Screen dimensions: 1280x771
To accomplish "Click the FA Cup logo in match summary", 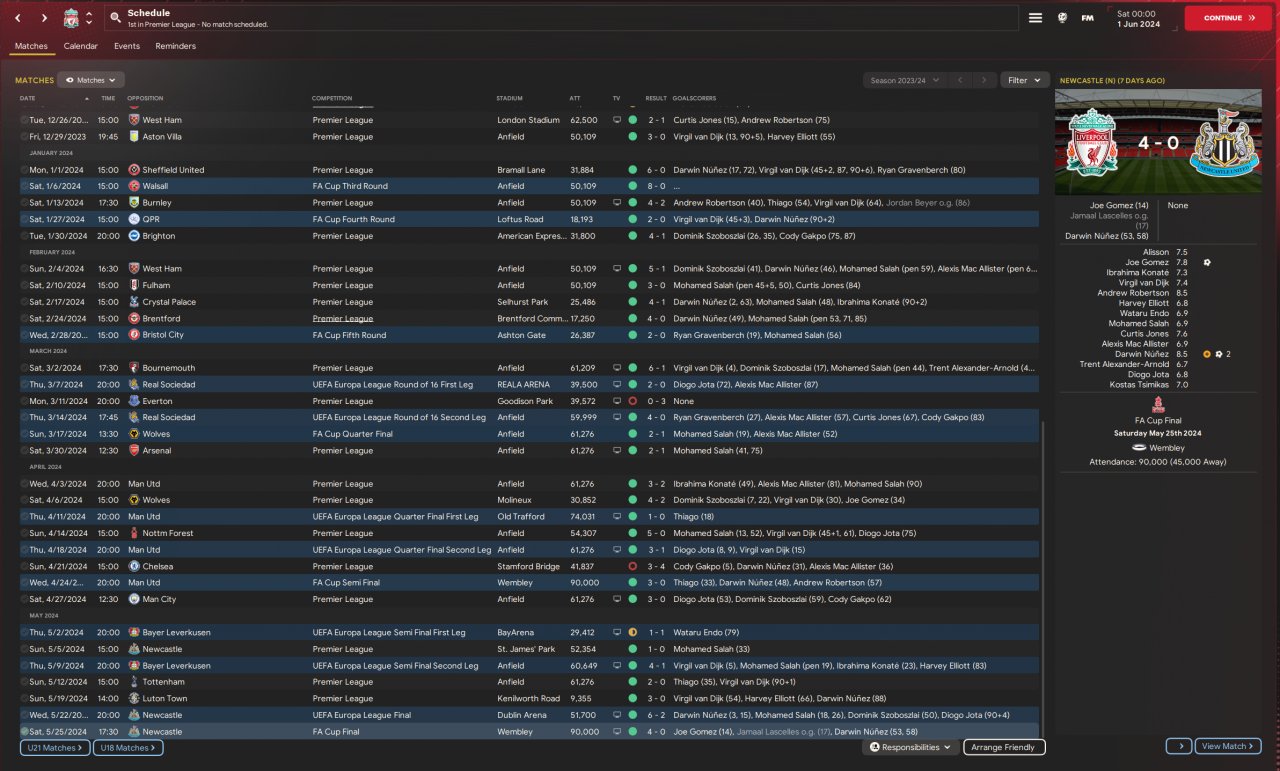I will pos(1159,406).
